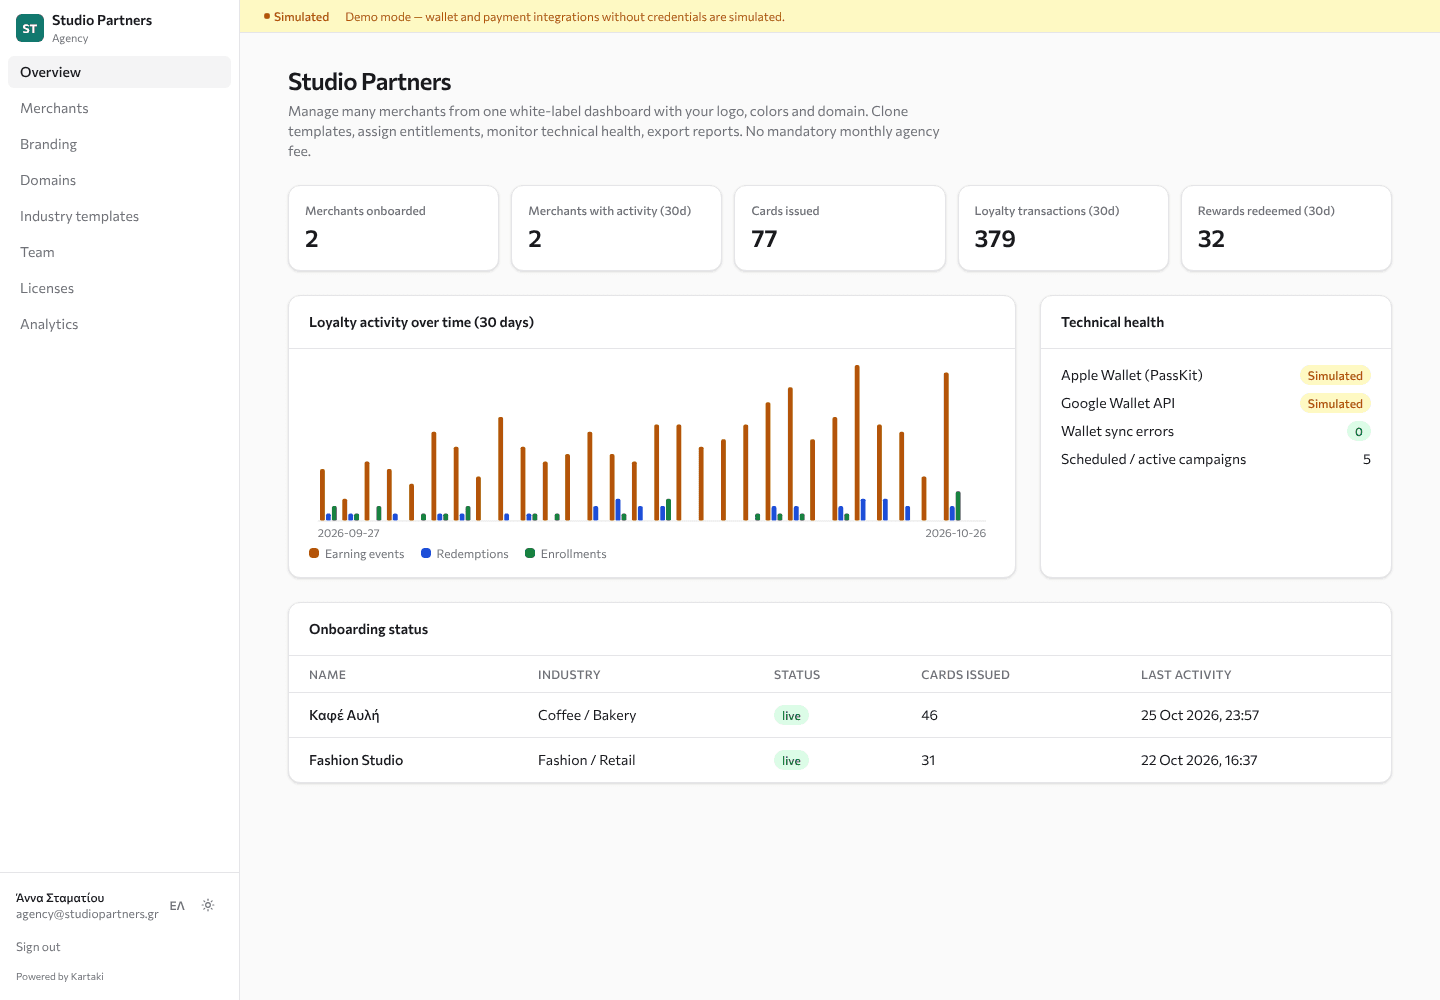Select the Loyalty transactions (30d) card

(x=1063, y=228)
